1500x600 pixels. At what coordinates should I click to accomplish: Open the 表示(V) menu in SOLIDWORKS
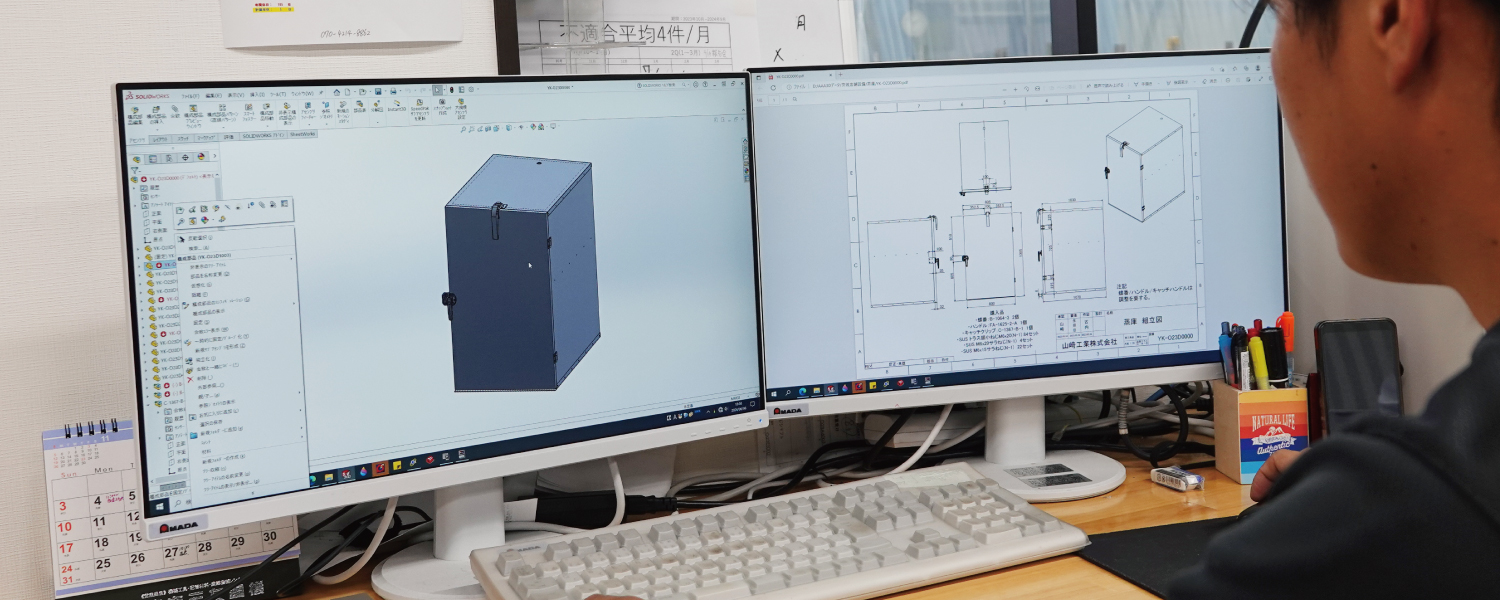click(x=236, y=96)
